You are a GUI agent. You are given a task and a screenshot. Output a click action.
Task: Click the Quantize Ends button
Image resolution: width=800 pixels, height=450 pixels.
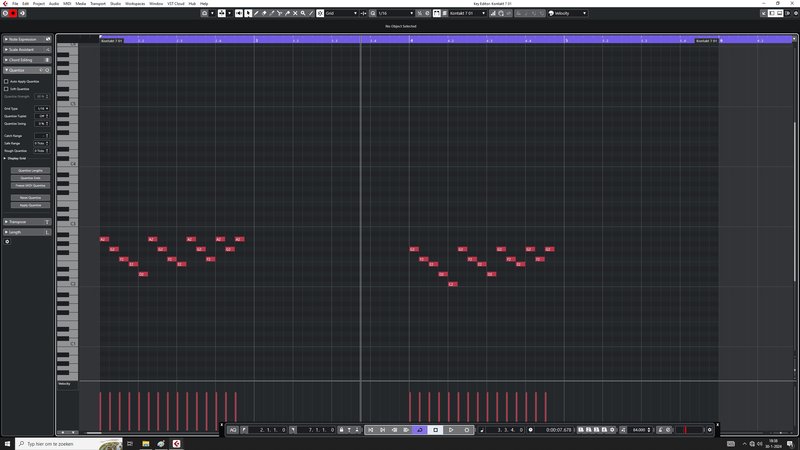pos(30,178)
